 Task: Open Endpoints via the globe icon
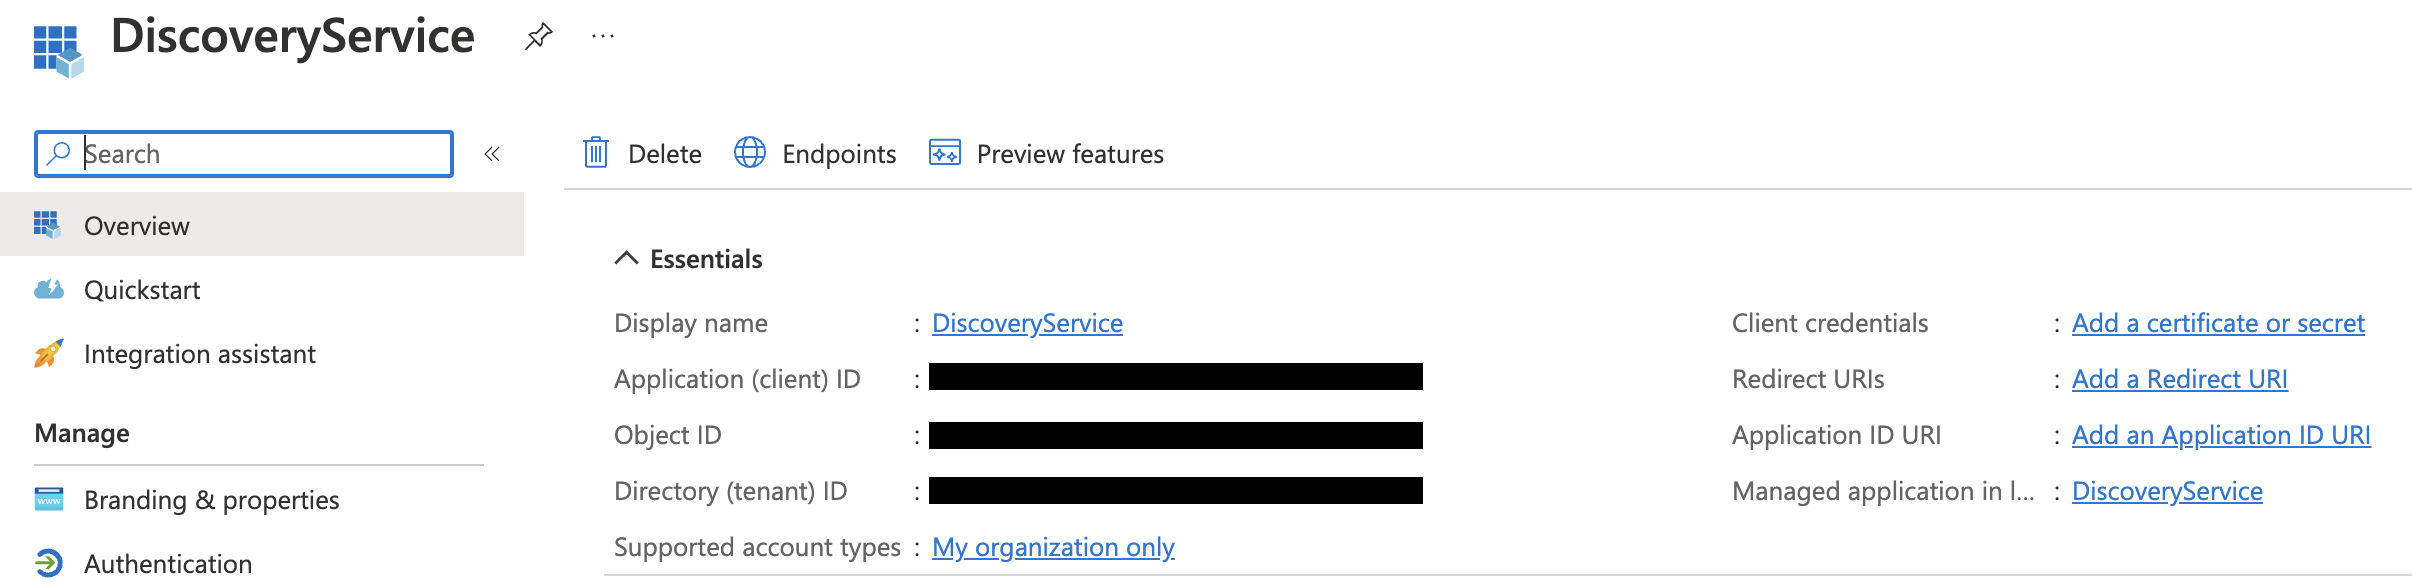pos(749,153)
